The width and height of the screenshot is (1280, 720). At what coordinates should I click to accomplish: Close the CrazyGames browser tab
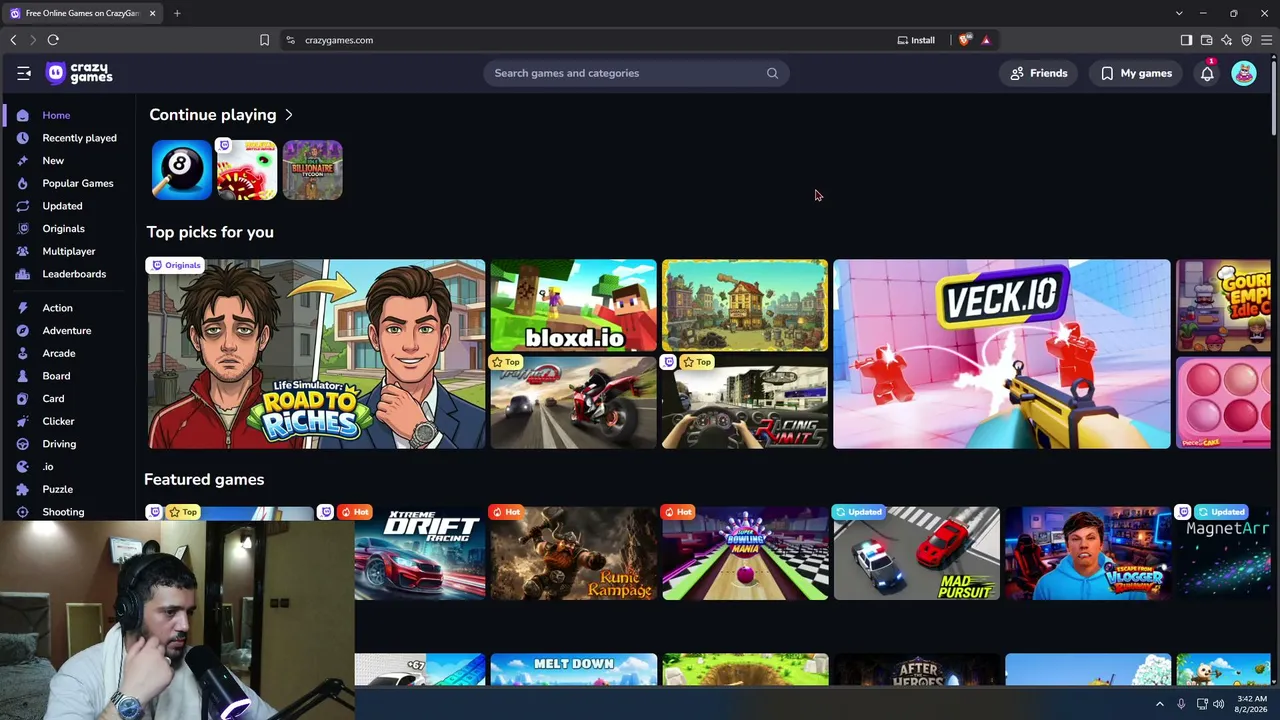click(x=152, y=13)
